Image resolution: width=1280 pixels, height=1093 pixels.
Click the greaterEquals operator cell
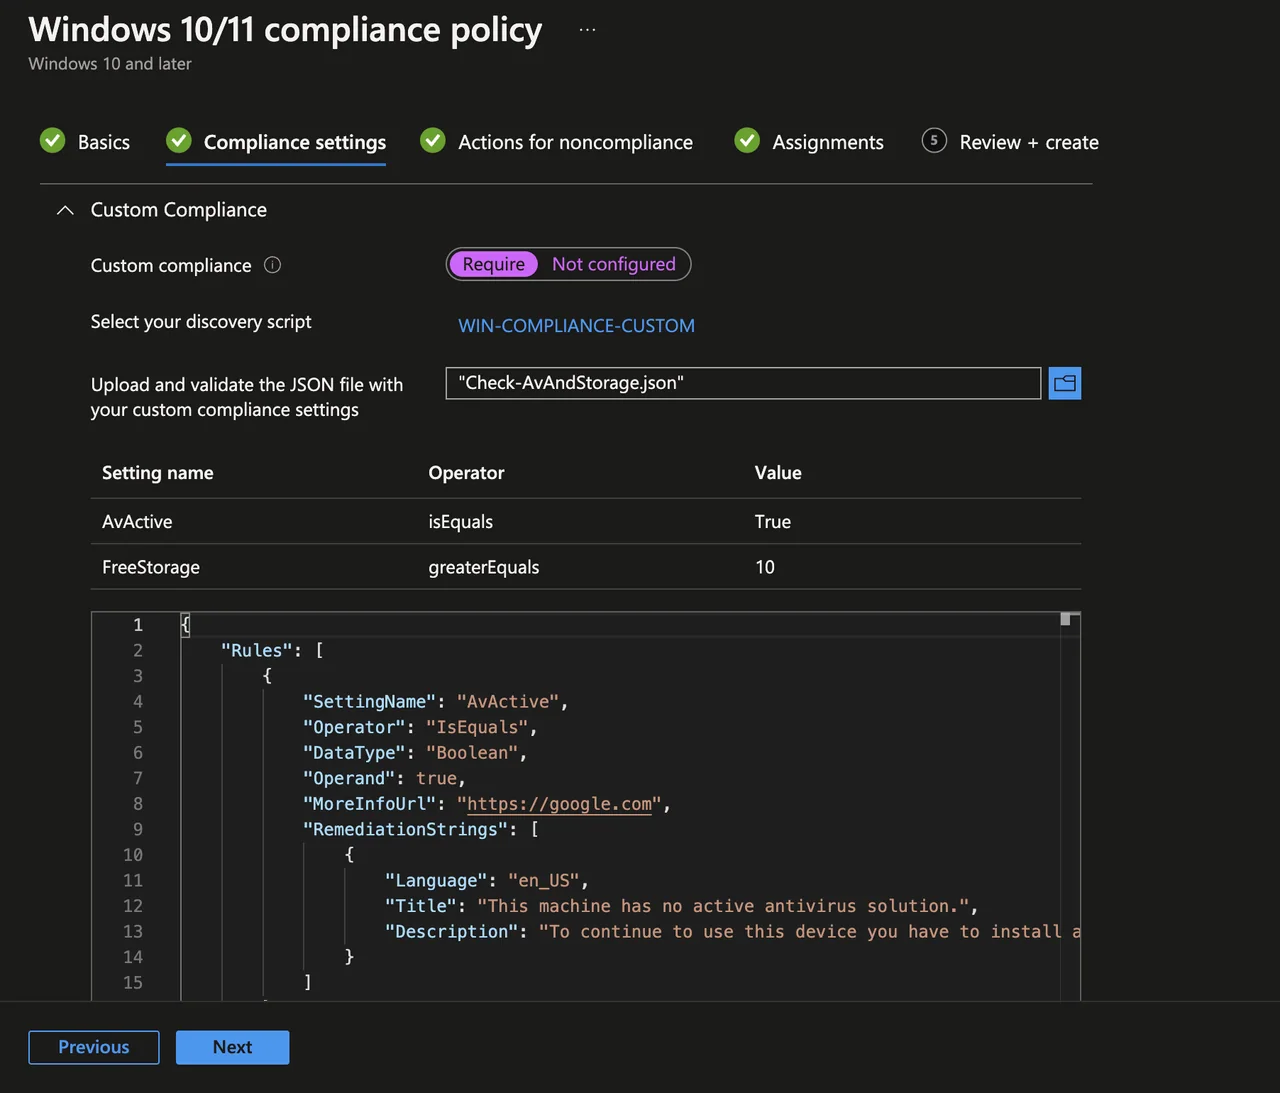click(484, 567)
